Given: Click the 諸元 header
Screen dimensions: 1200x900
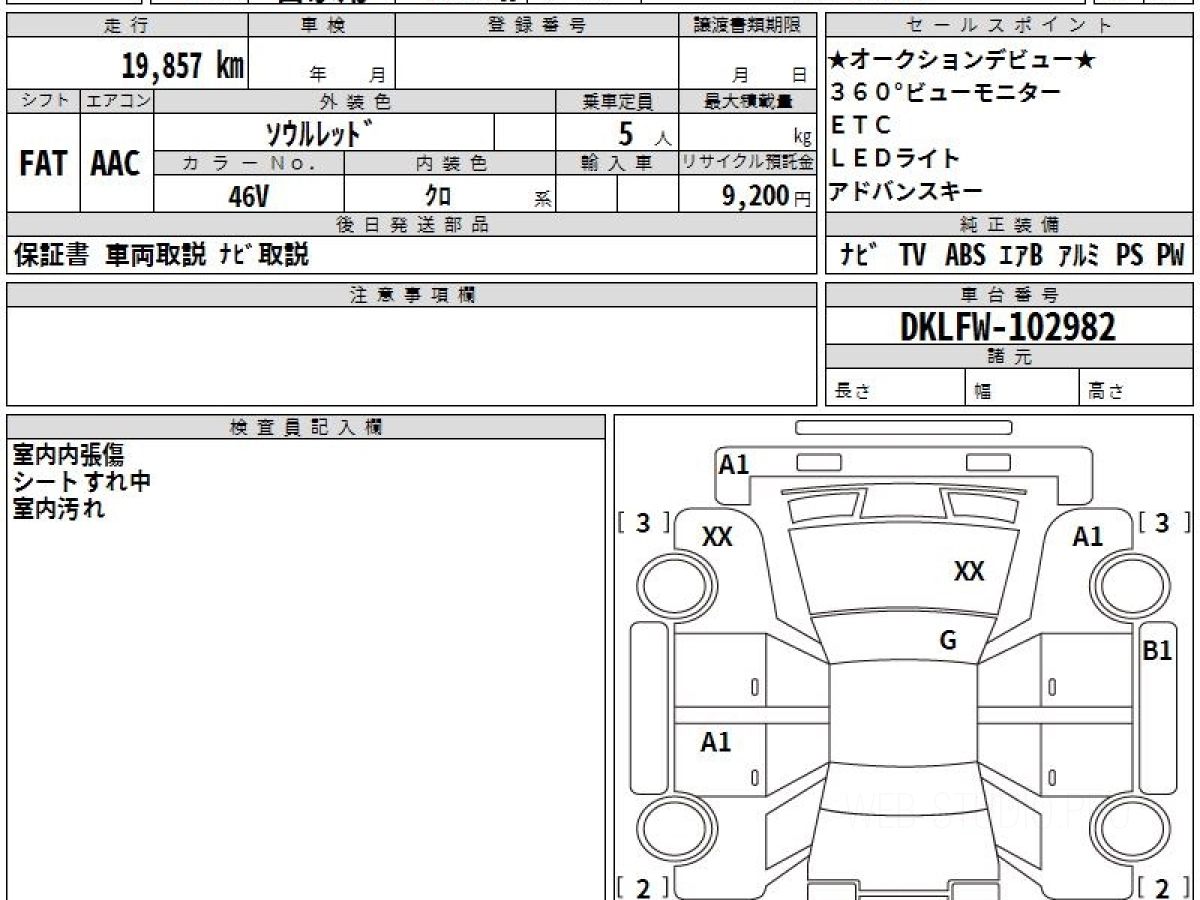Looking at the screenshot, I should point(1010,357).
